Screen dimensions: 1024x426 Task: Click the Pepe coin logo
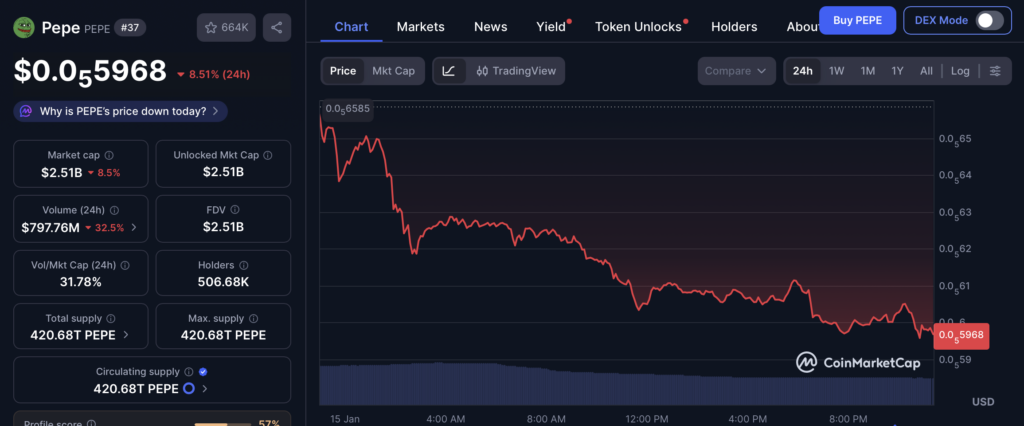click(x=24, y=28)
